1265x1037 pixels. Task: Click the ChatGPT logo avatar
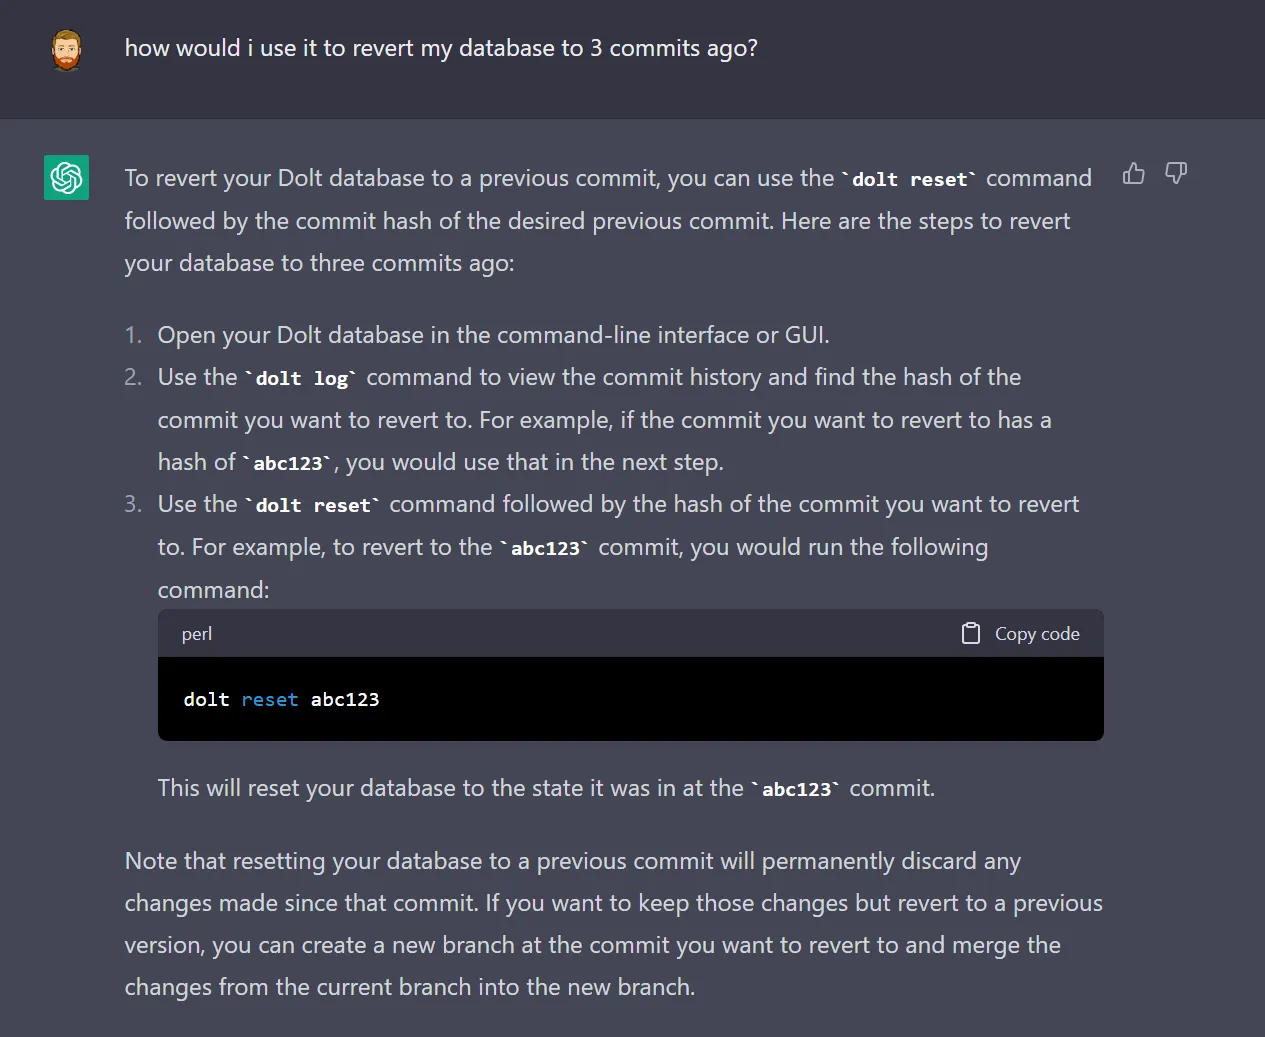click(66, 177)
